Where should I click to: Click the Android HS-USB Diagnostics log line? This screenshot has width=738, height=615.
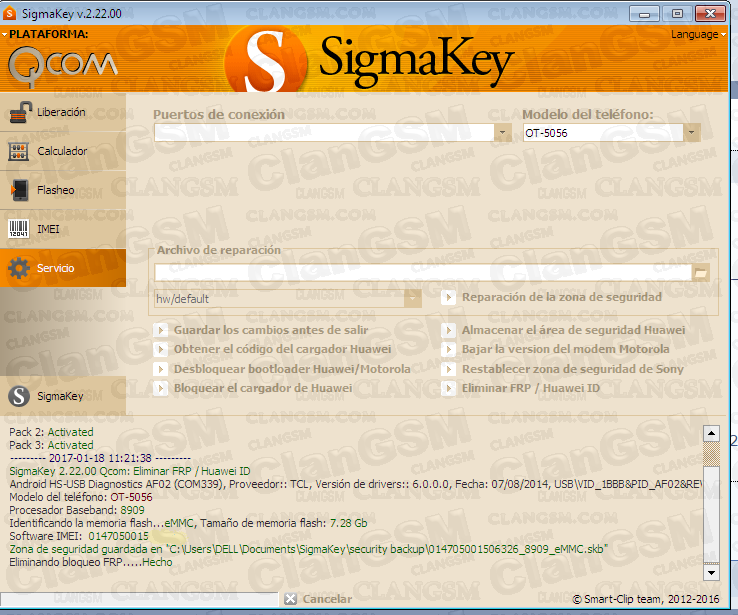[x=355, y=484]
